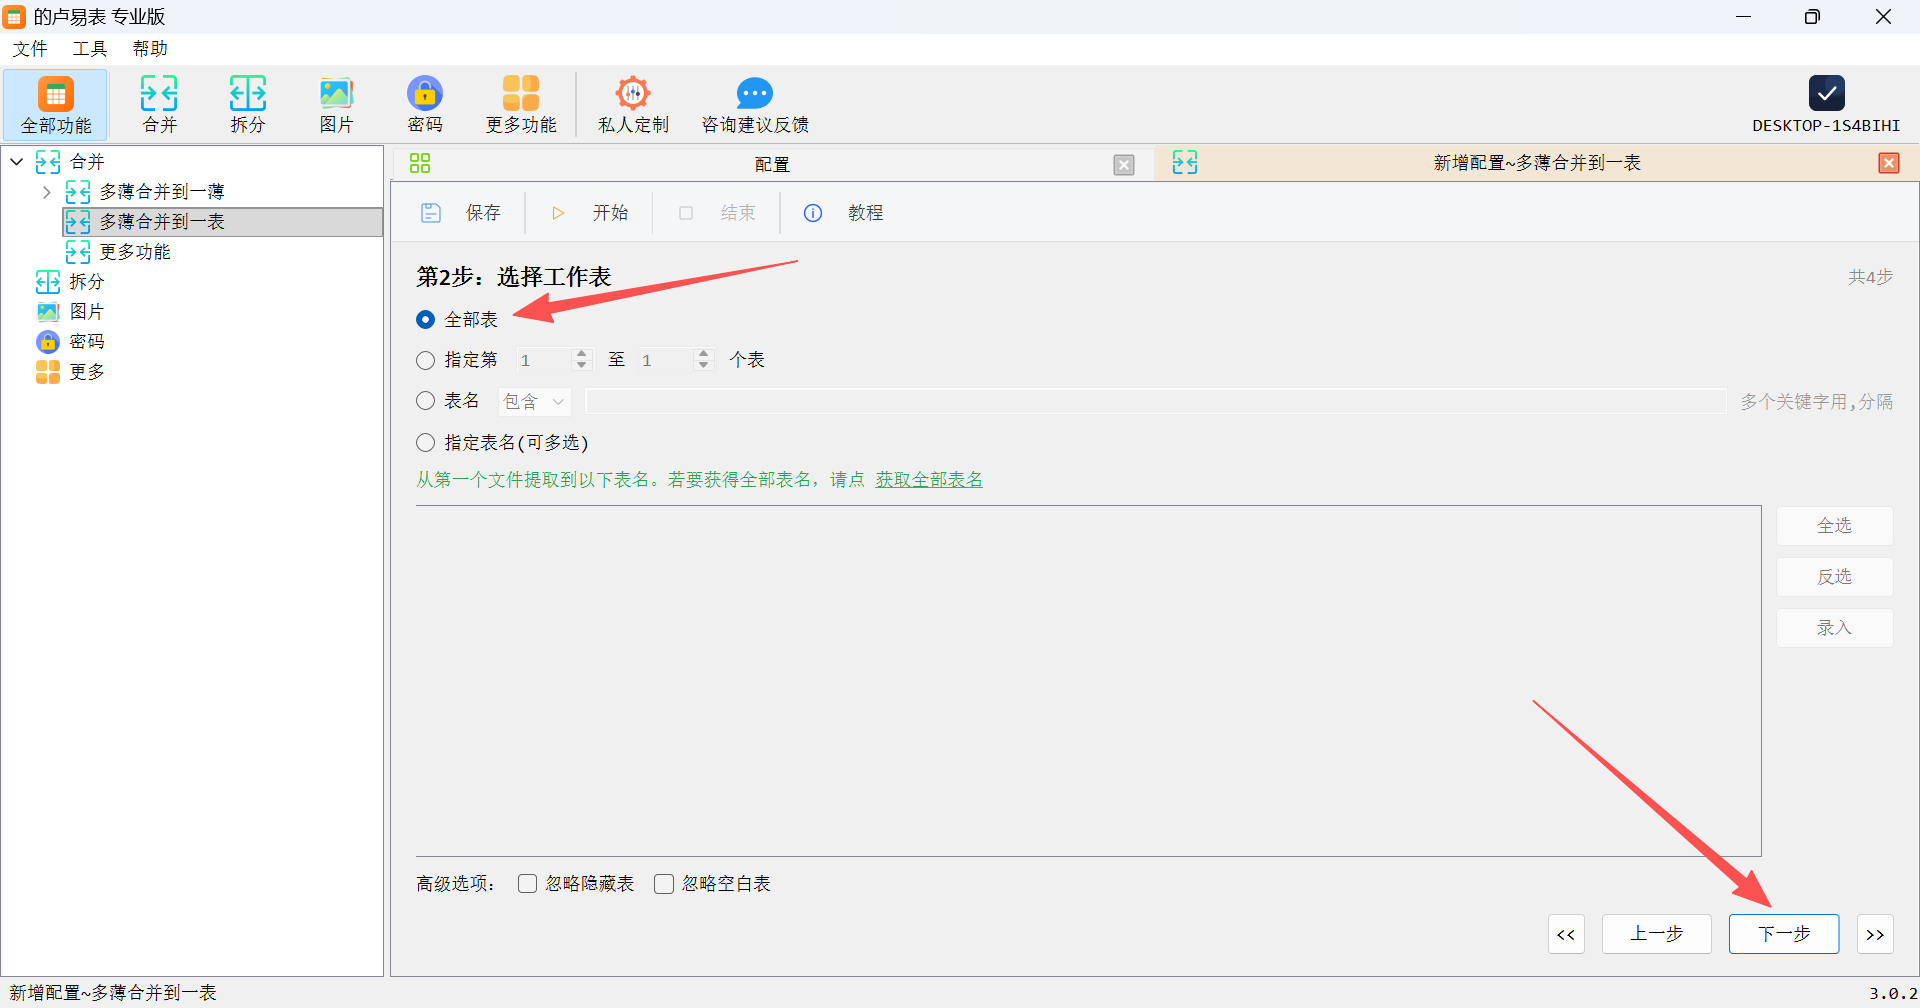Open the 全部功能 toolbar icon
1920x1008 pixels.
click(x=56, y=104)
